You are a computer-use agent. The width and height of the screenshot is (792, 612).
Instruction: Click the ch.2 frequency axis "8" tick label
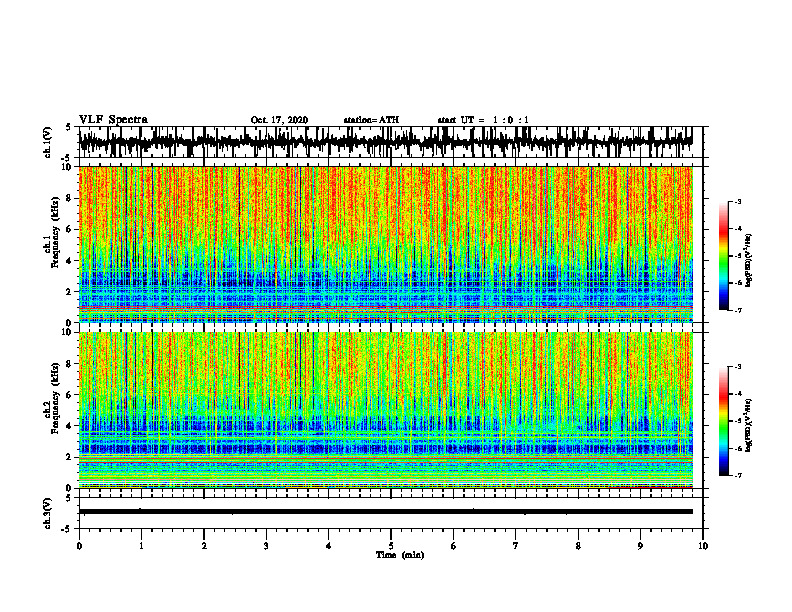coord(69,364)
